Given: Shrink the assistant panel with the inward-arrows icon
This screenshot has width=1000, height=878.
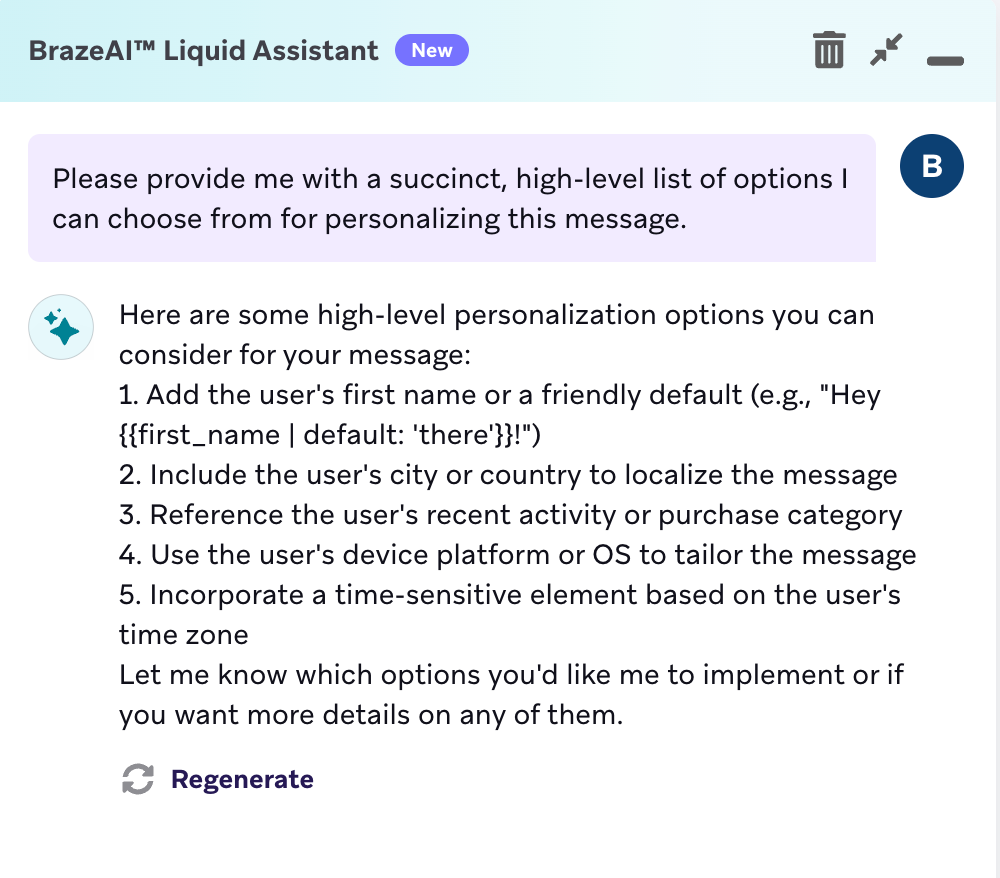Looking at the screenshot, I should point(886,50).
